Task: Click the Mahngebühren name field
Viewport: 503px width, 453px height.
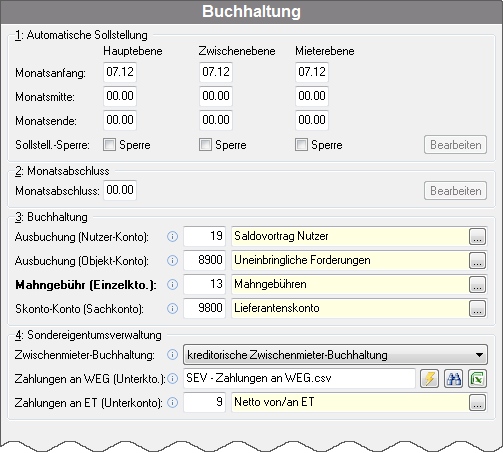Action: click(350, 285)
